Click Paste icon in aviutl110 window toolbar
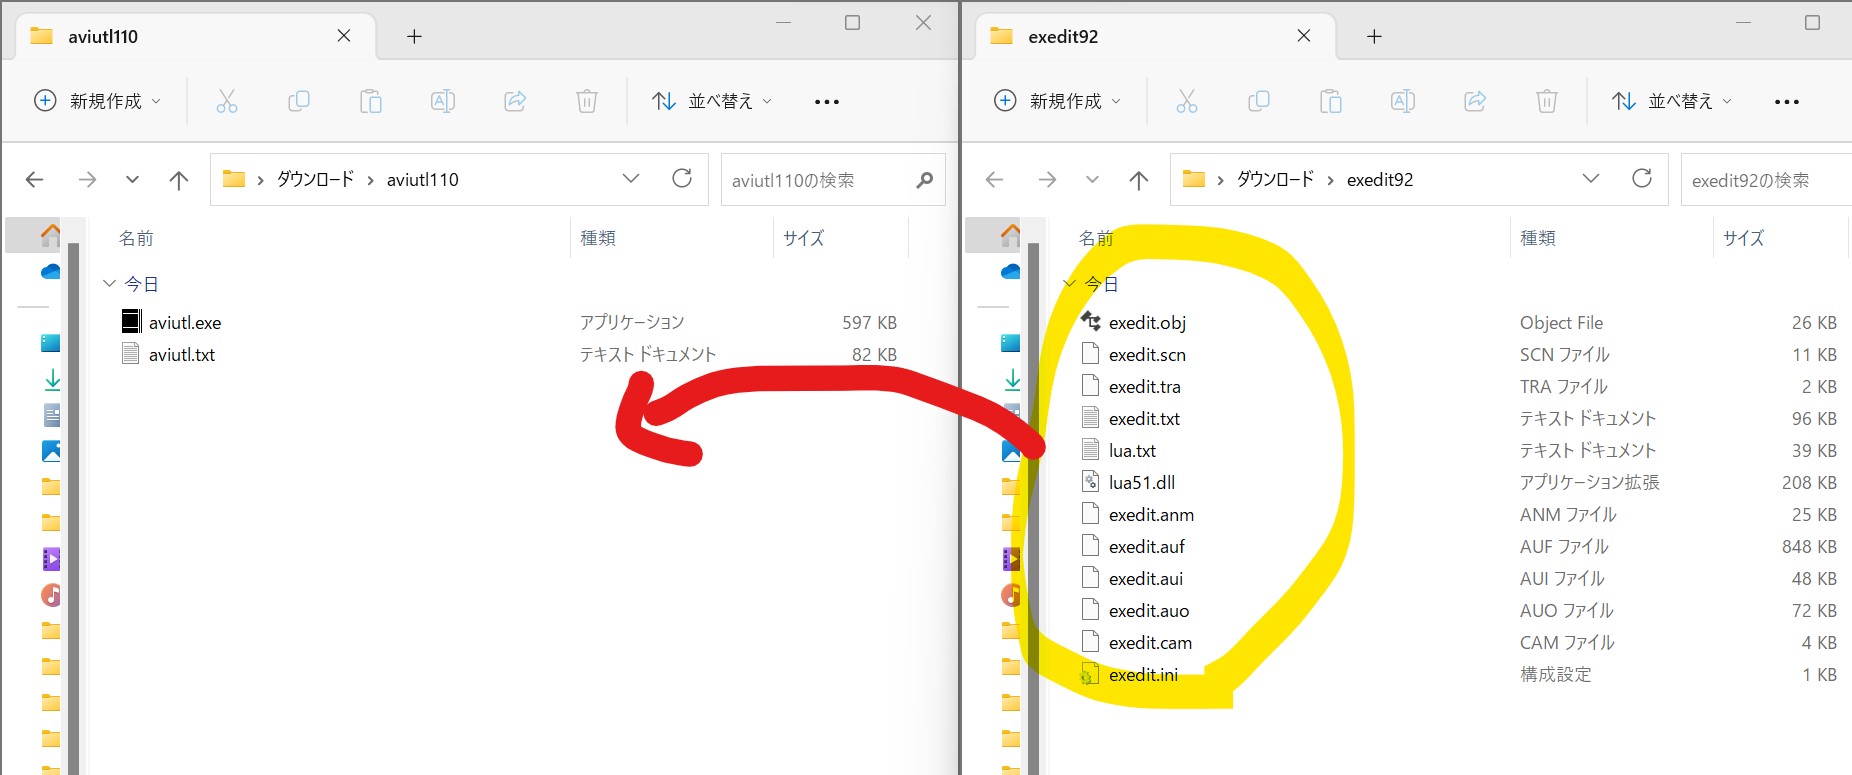Viewport: 1852px width, 775px height. pyautogui.click(x=371, y=101)
